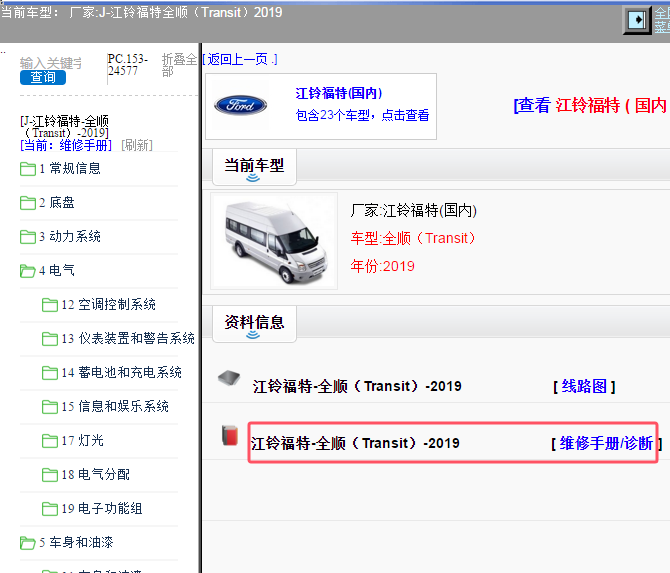The height and width of the screenshot is (573, 670).
Task: Open 15 信息和娱乐系统 tree item
Action: [115, 406]
